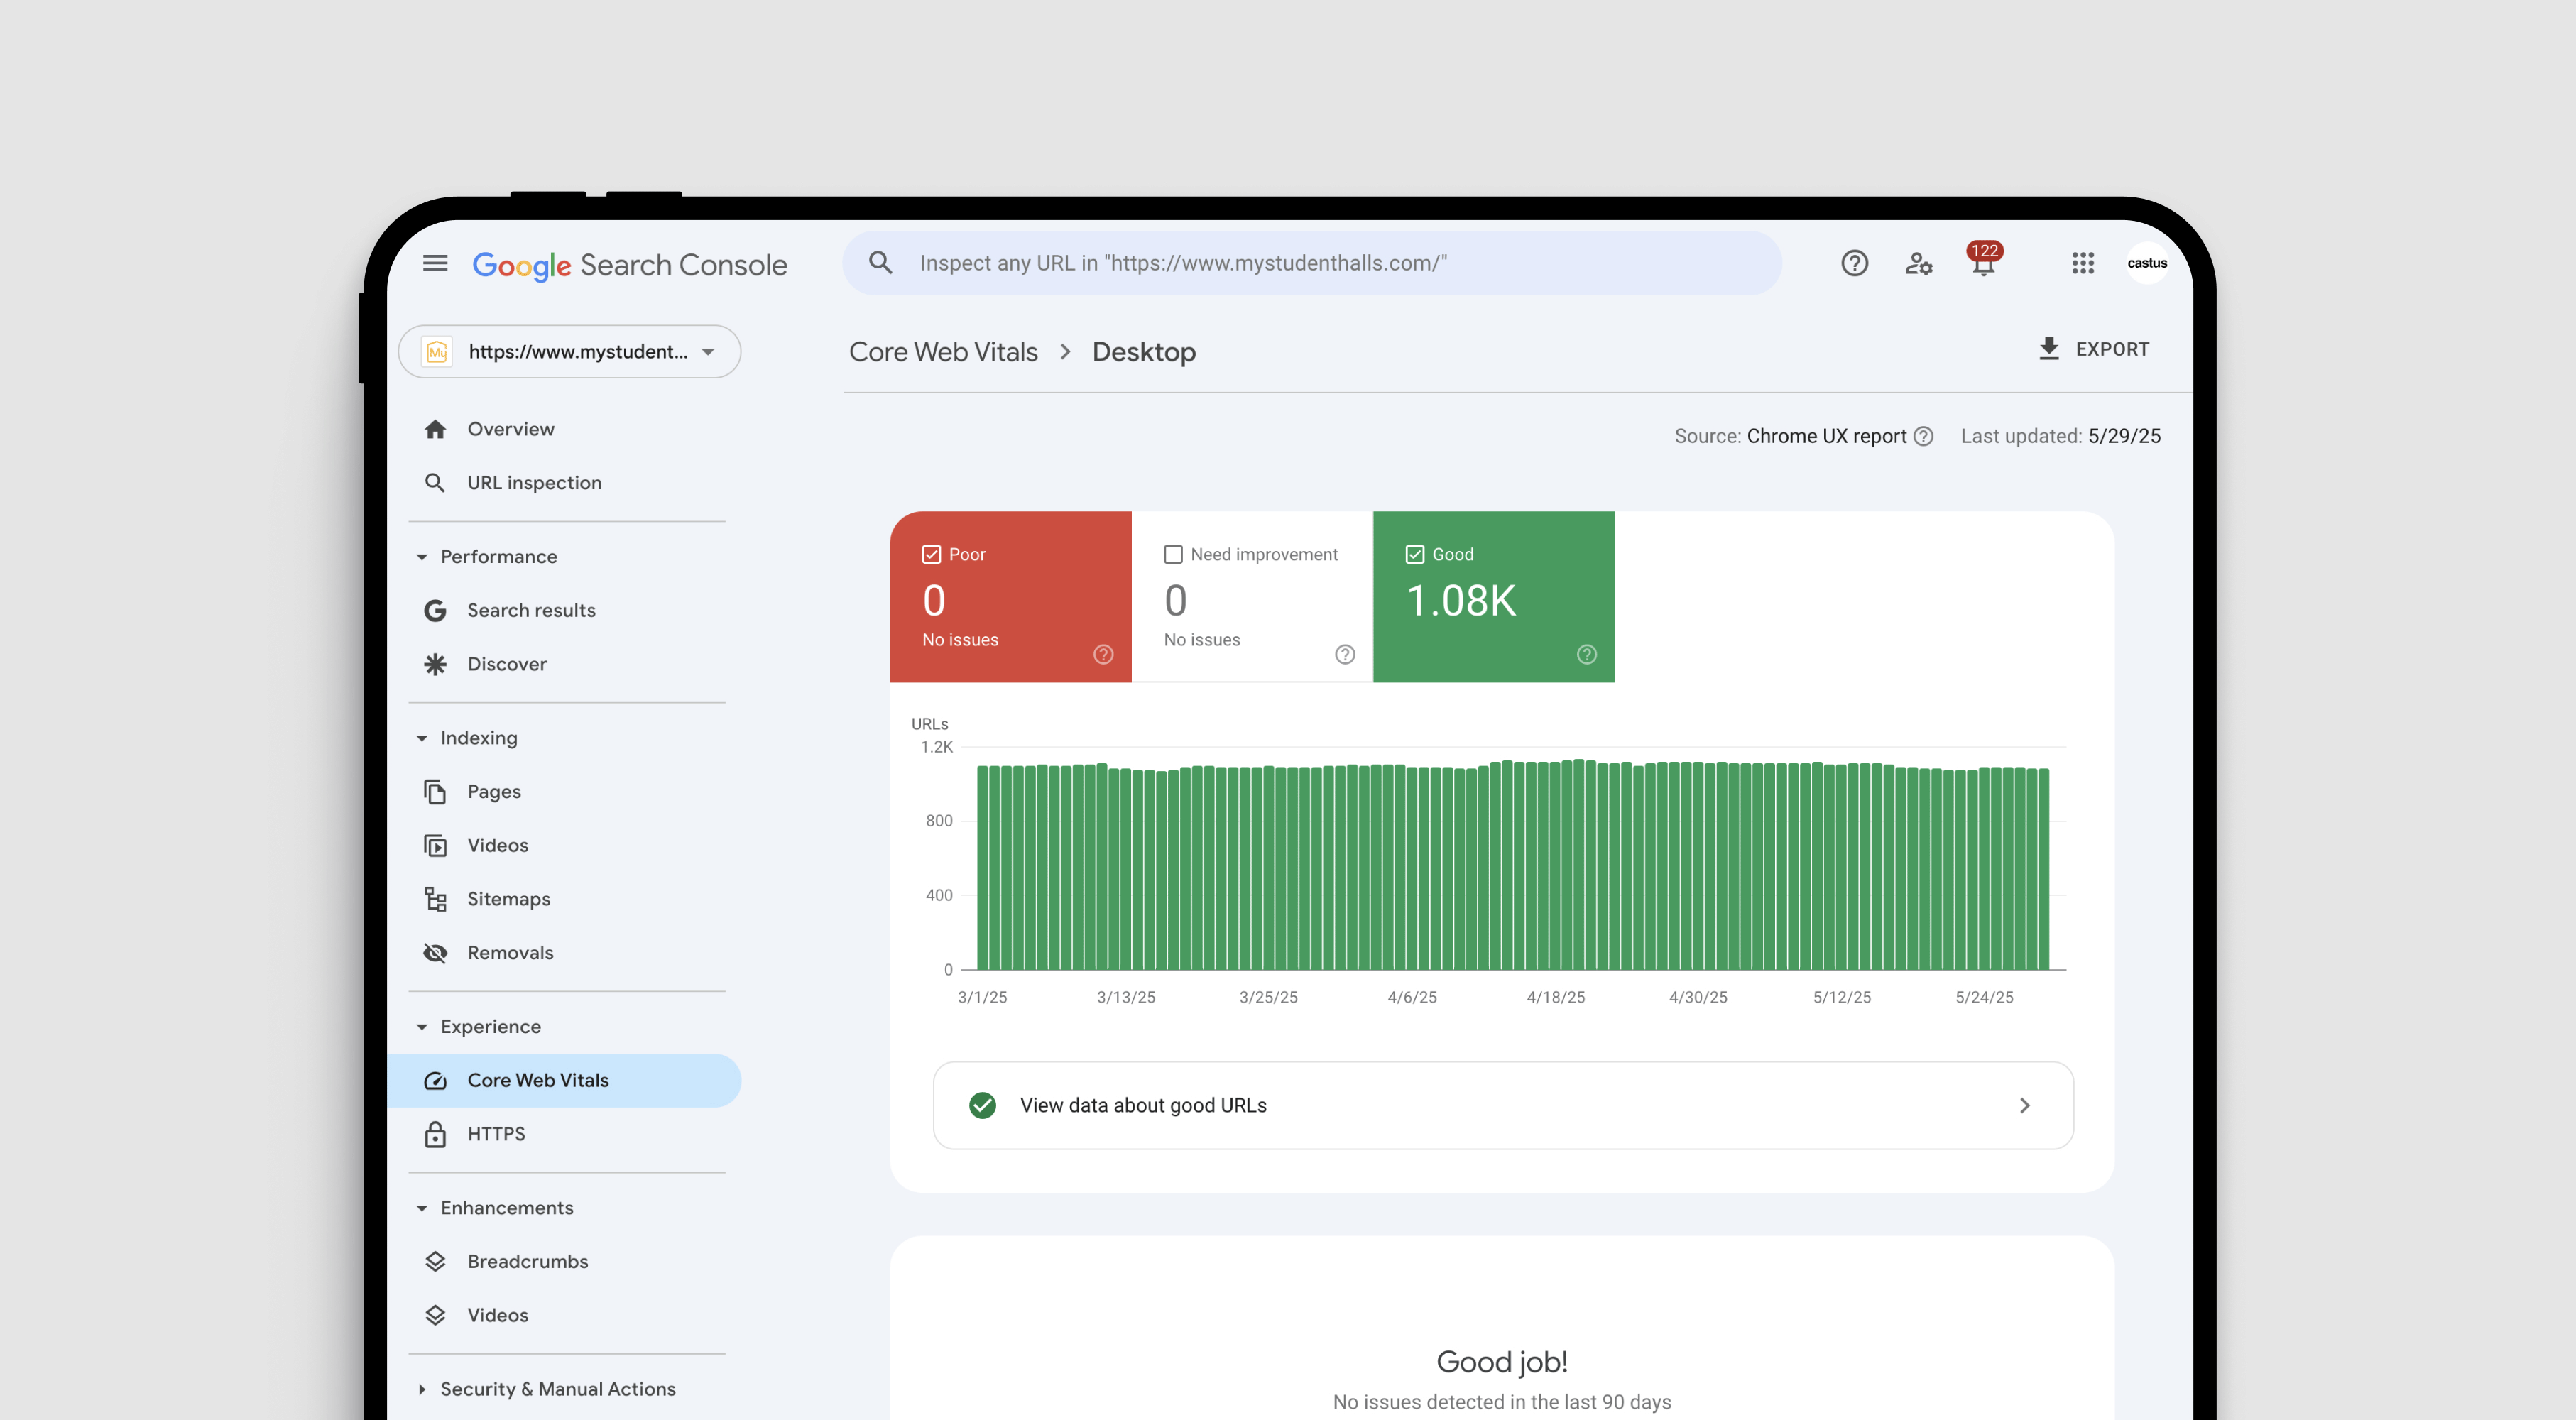Open the hamburger main menu
Image resolution: width=2576 pixels, height=1420 pixels.
(x=435, y=263)
